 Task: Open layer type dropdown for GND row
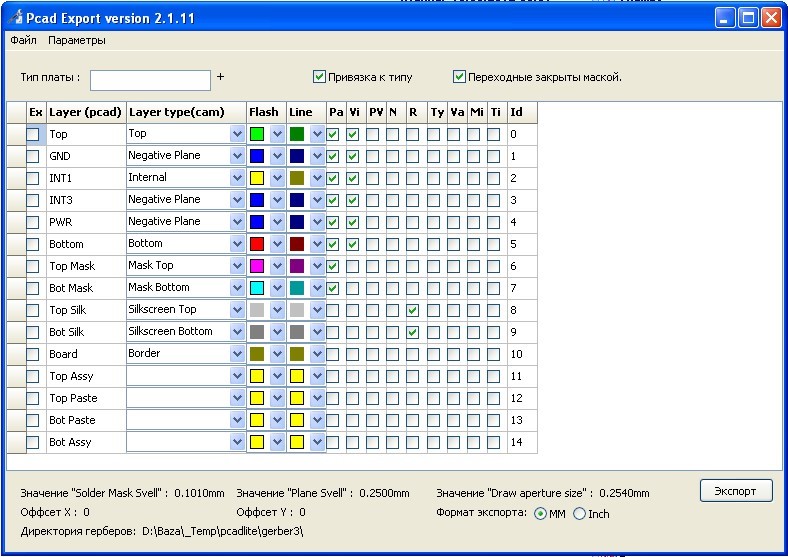pos(237,156)
